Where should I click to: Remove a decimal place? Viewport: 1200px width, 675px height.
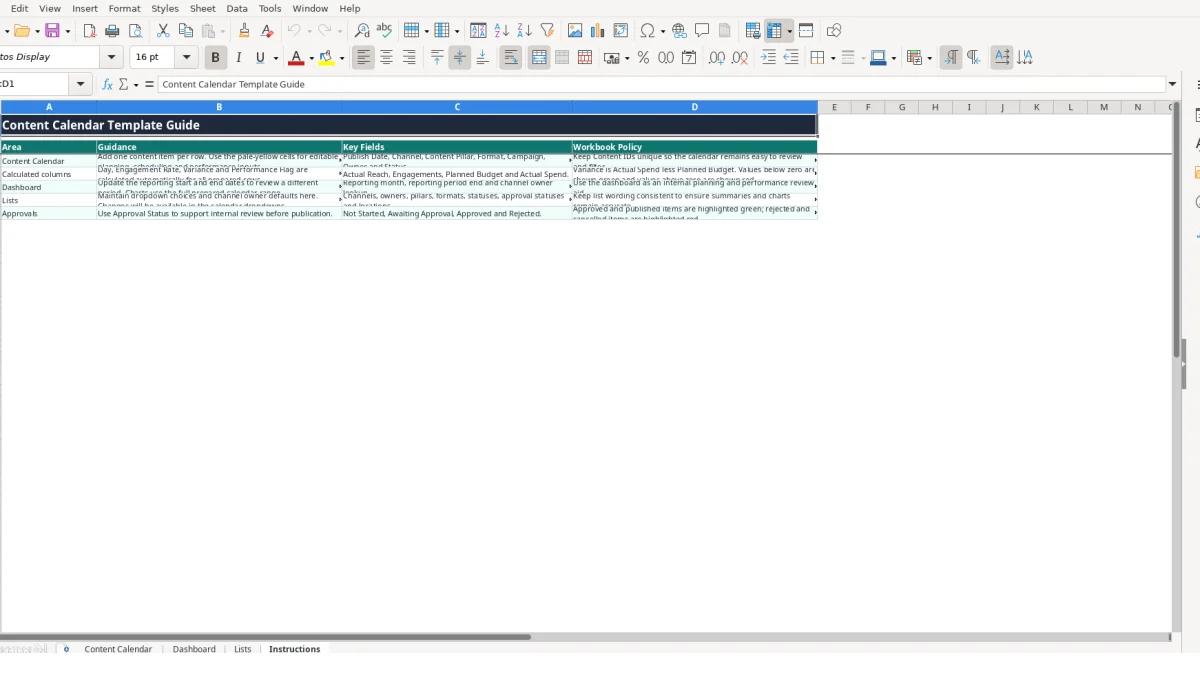(x=740, y=58)
